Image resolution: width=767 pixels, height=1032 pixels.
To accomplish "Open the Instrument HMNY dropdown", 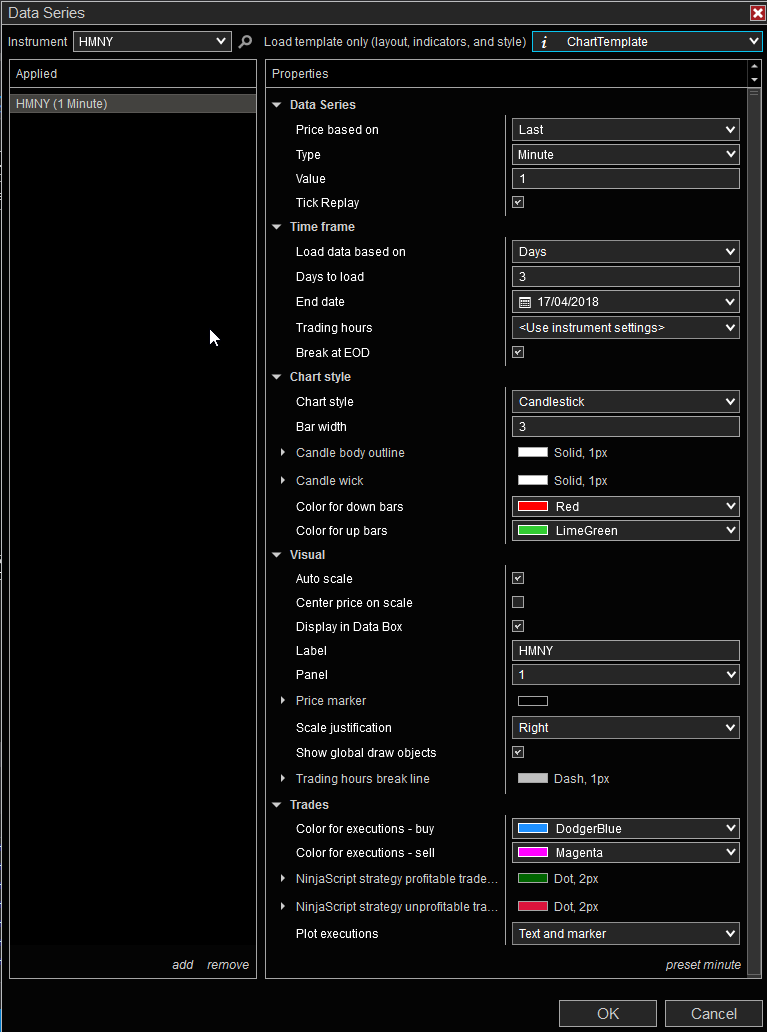I will (x=152, y=41).
